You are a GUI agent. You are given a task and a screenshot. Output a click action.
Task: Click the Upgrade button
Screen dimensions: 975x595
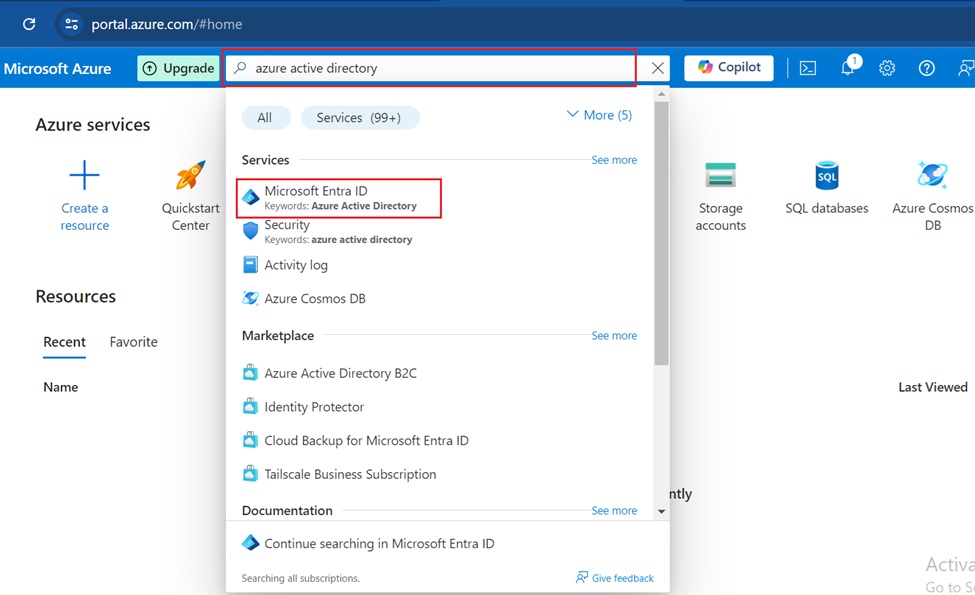tap(178, 67)
